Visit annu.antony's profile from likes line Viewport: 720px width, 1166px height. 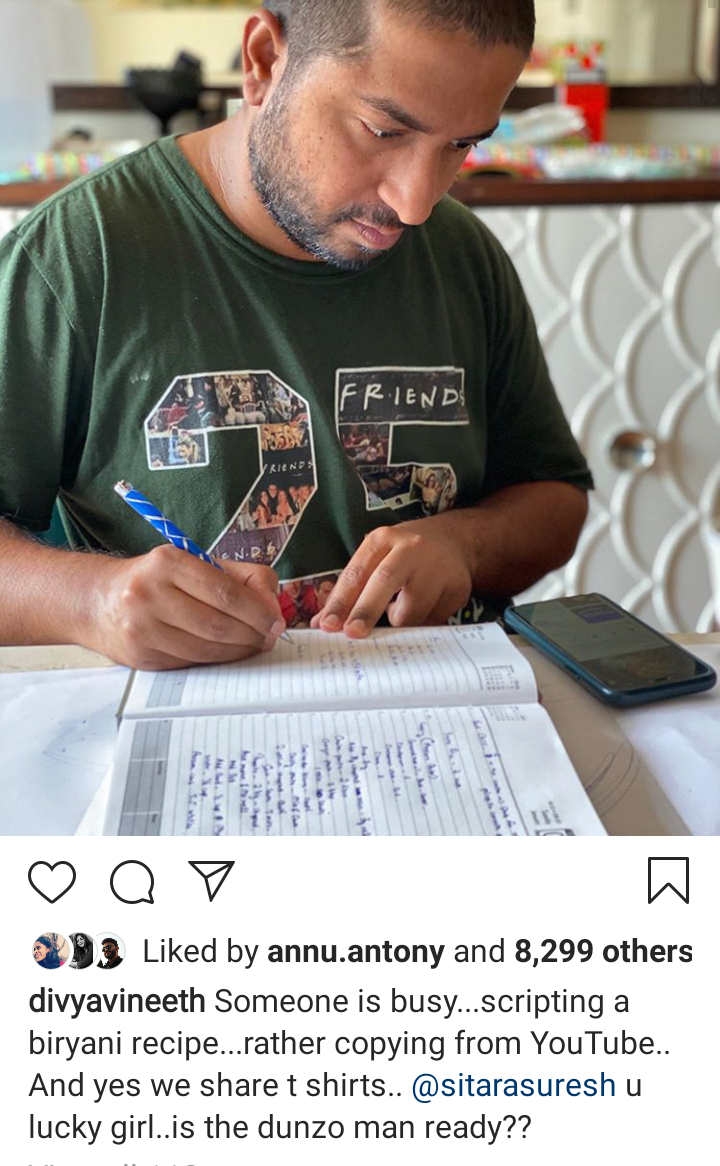tap(356, 952)
